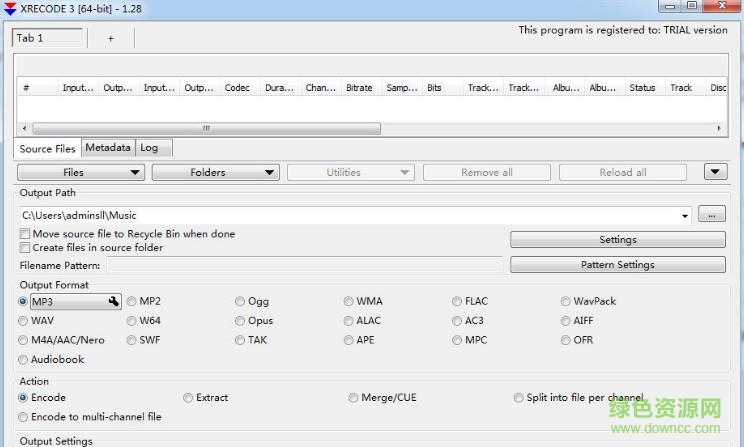Select FLAC output format
The image size is (744, 447).
click(x=457, y=301)
